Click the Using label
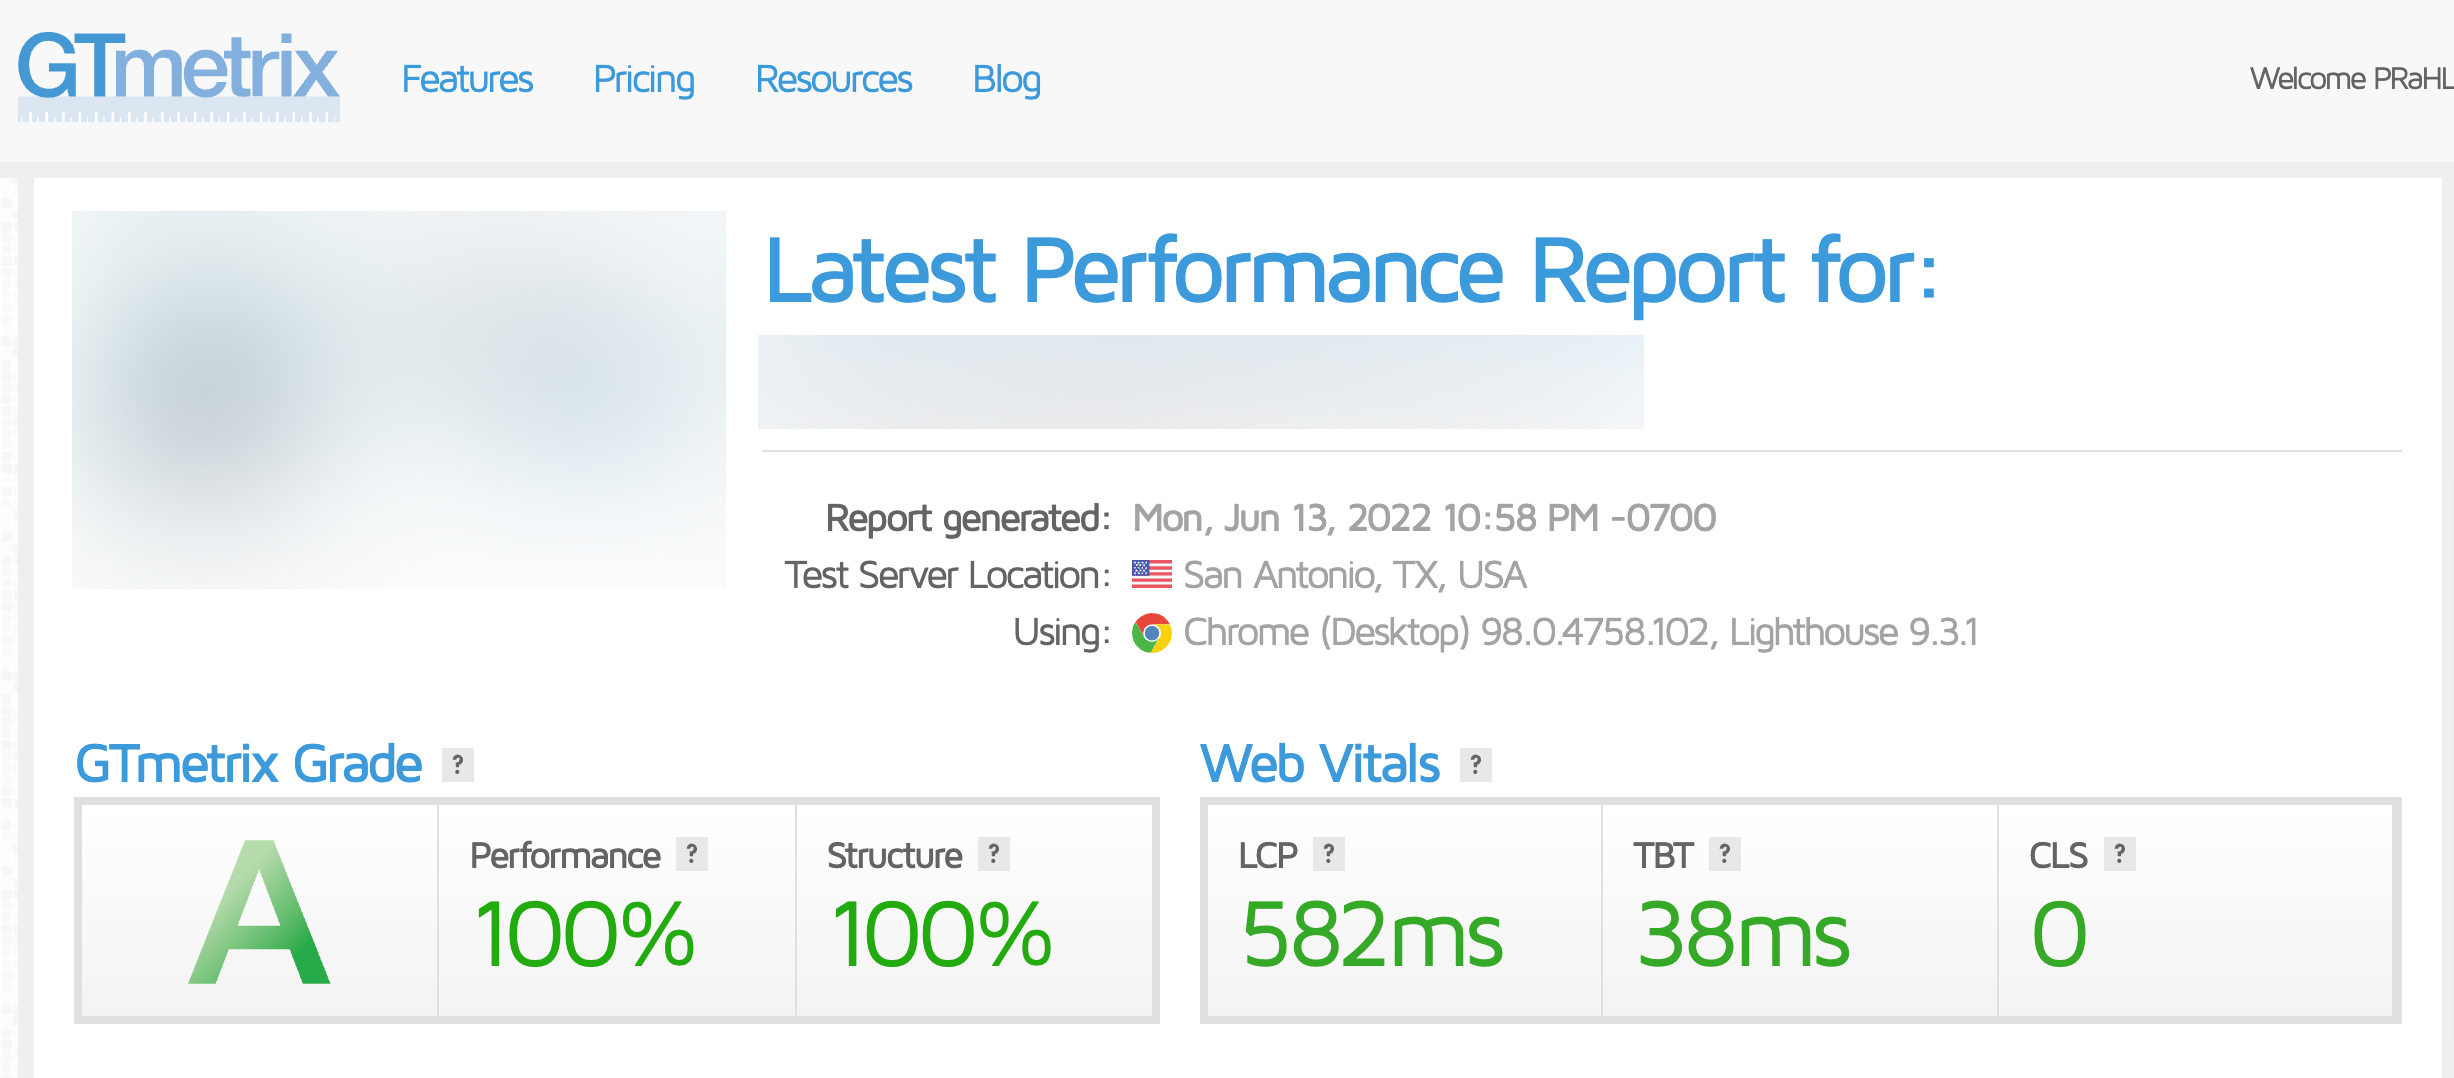 1062,633
